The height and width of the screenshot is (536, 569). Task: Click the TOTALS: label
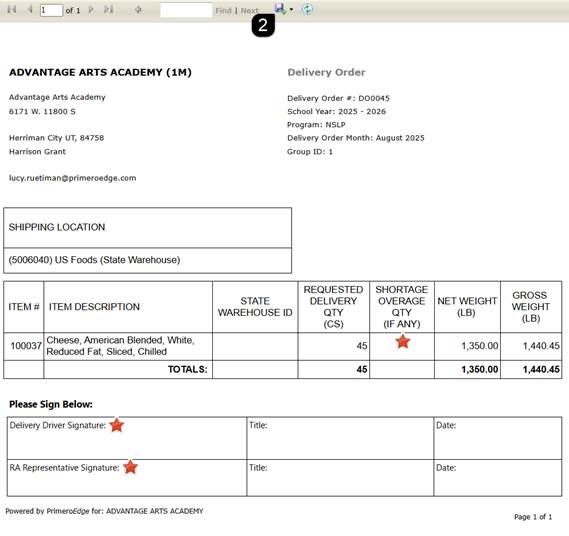(187, 369)
